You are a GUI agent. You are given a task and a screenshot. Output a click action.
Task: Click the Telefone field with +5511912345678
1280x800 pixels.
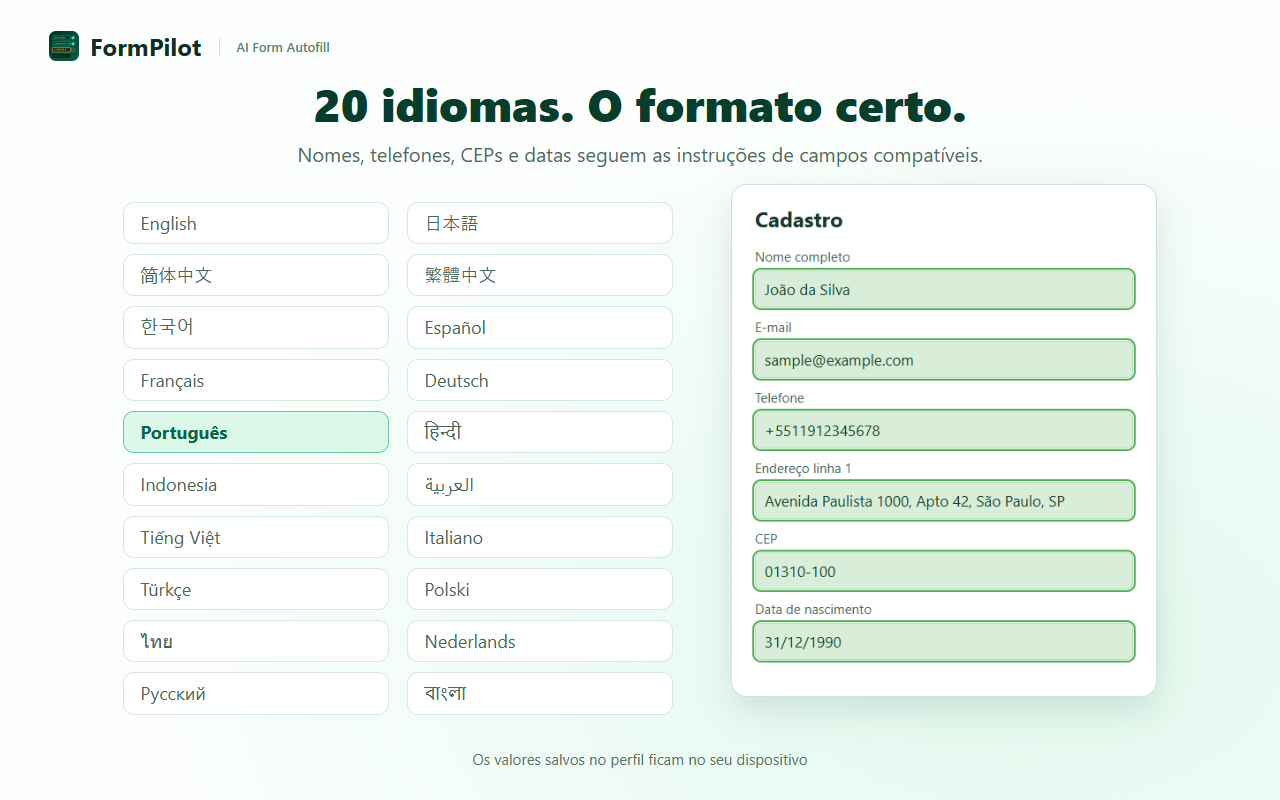(x=944, y=430)
